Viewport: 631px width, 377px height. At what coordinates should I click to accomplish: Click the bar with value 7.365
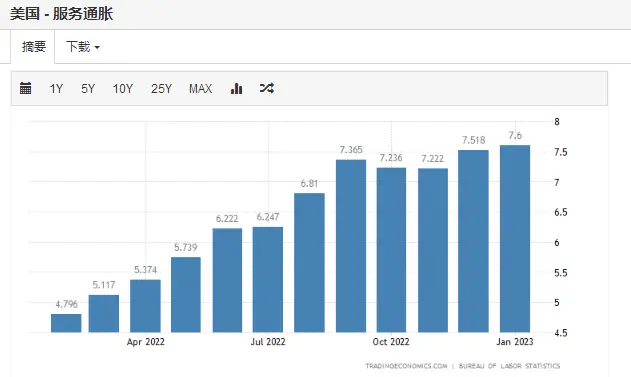351,246
